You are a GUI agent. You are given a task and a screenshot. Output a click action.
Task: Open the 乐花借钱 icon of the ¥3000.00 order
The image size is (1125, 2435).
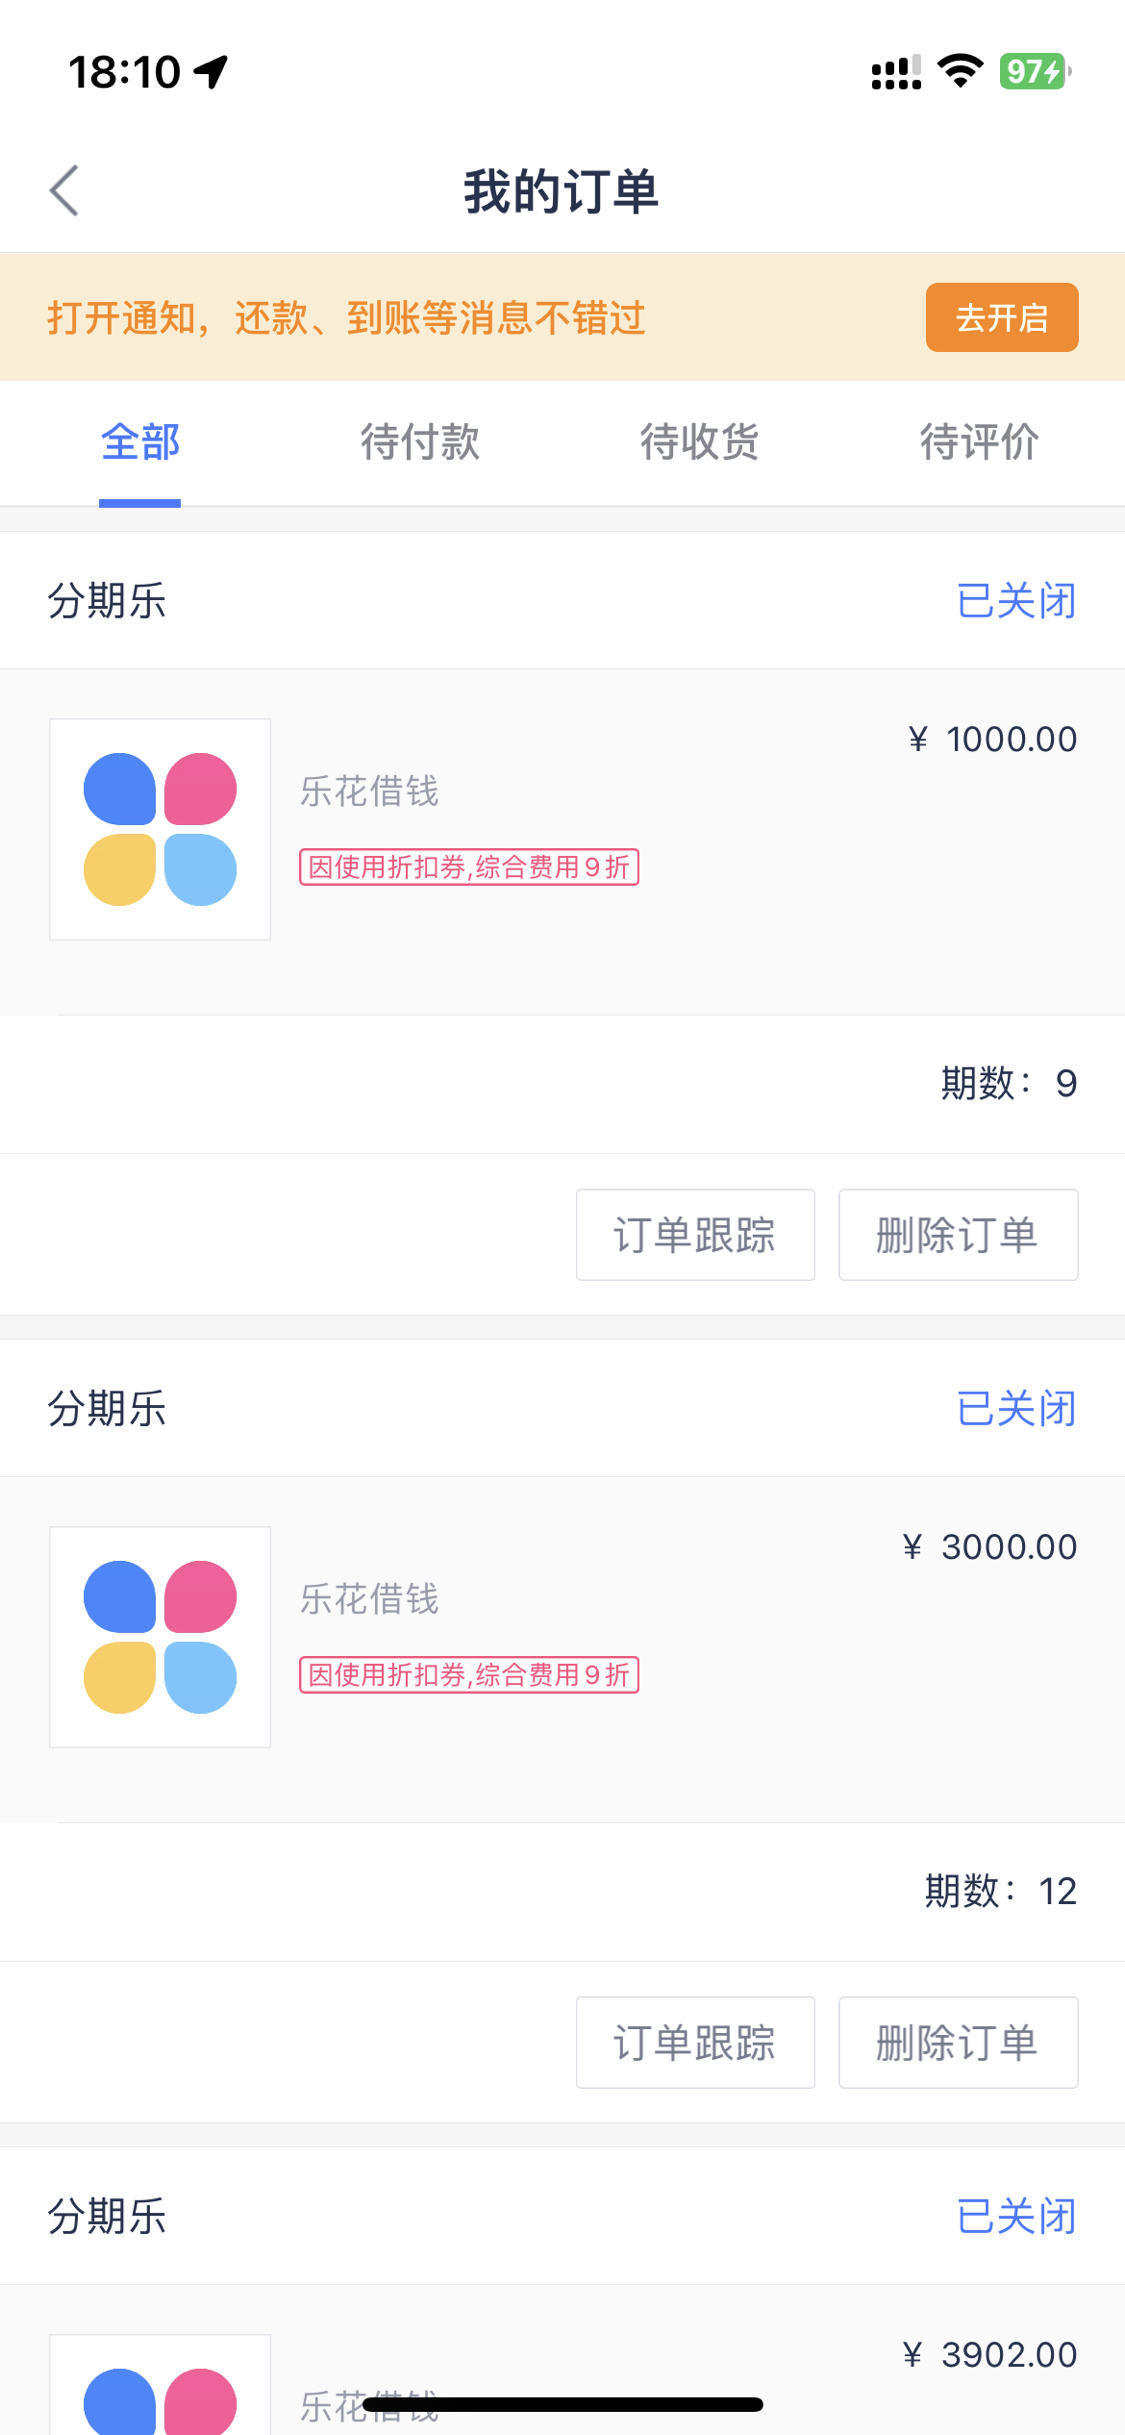[x=160, y=1637]
